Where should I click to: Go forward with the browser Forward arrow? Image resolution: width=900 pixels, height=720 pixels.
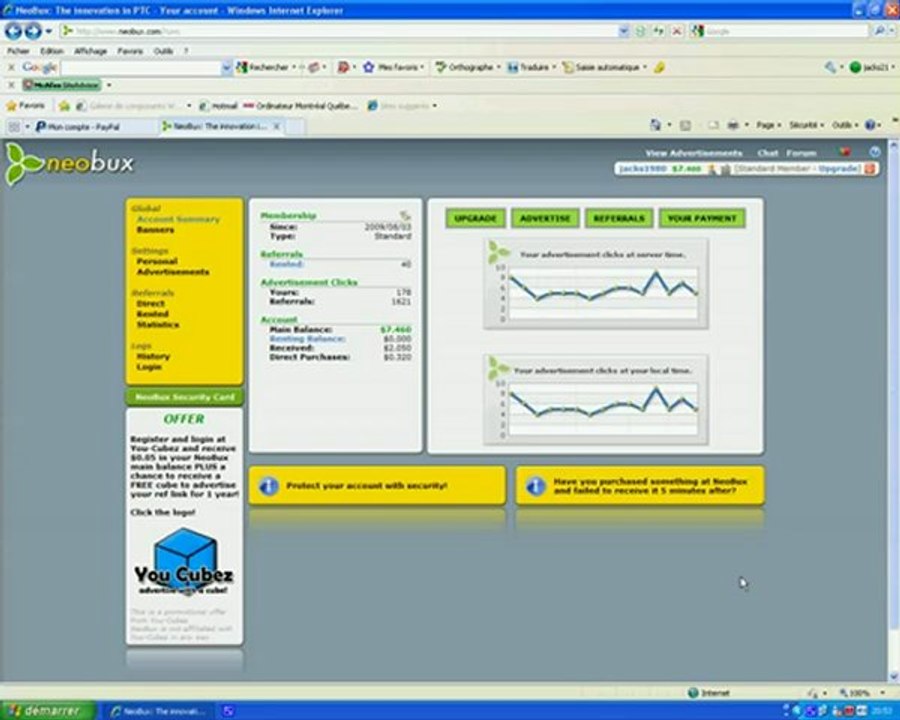point(33,30)
